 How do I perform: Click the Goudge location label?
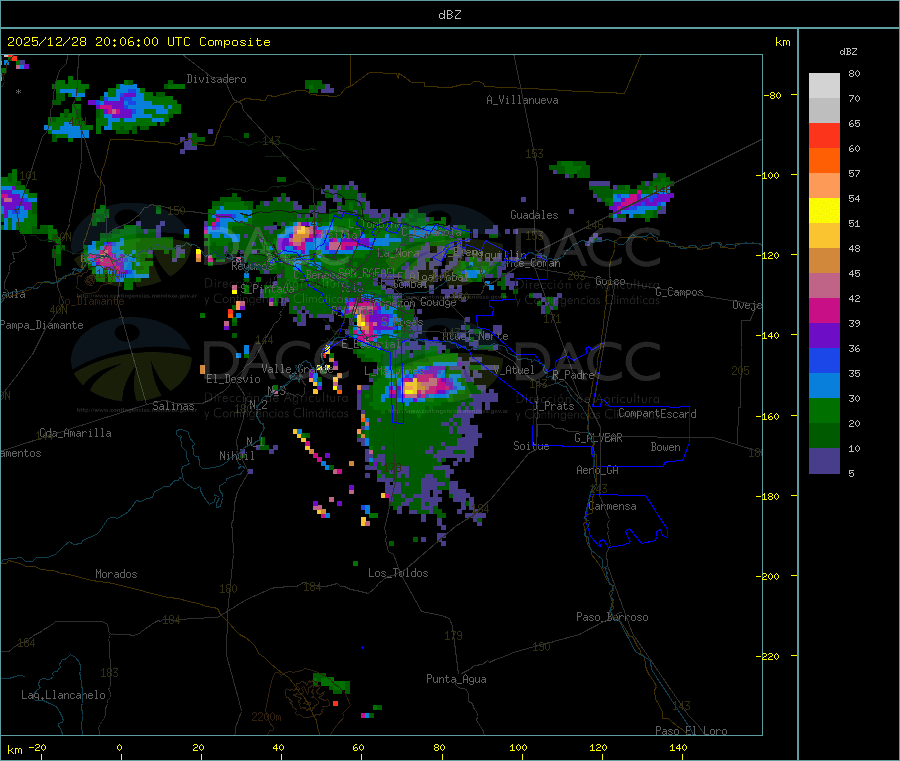pos(438,302)
